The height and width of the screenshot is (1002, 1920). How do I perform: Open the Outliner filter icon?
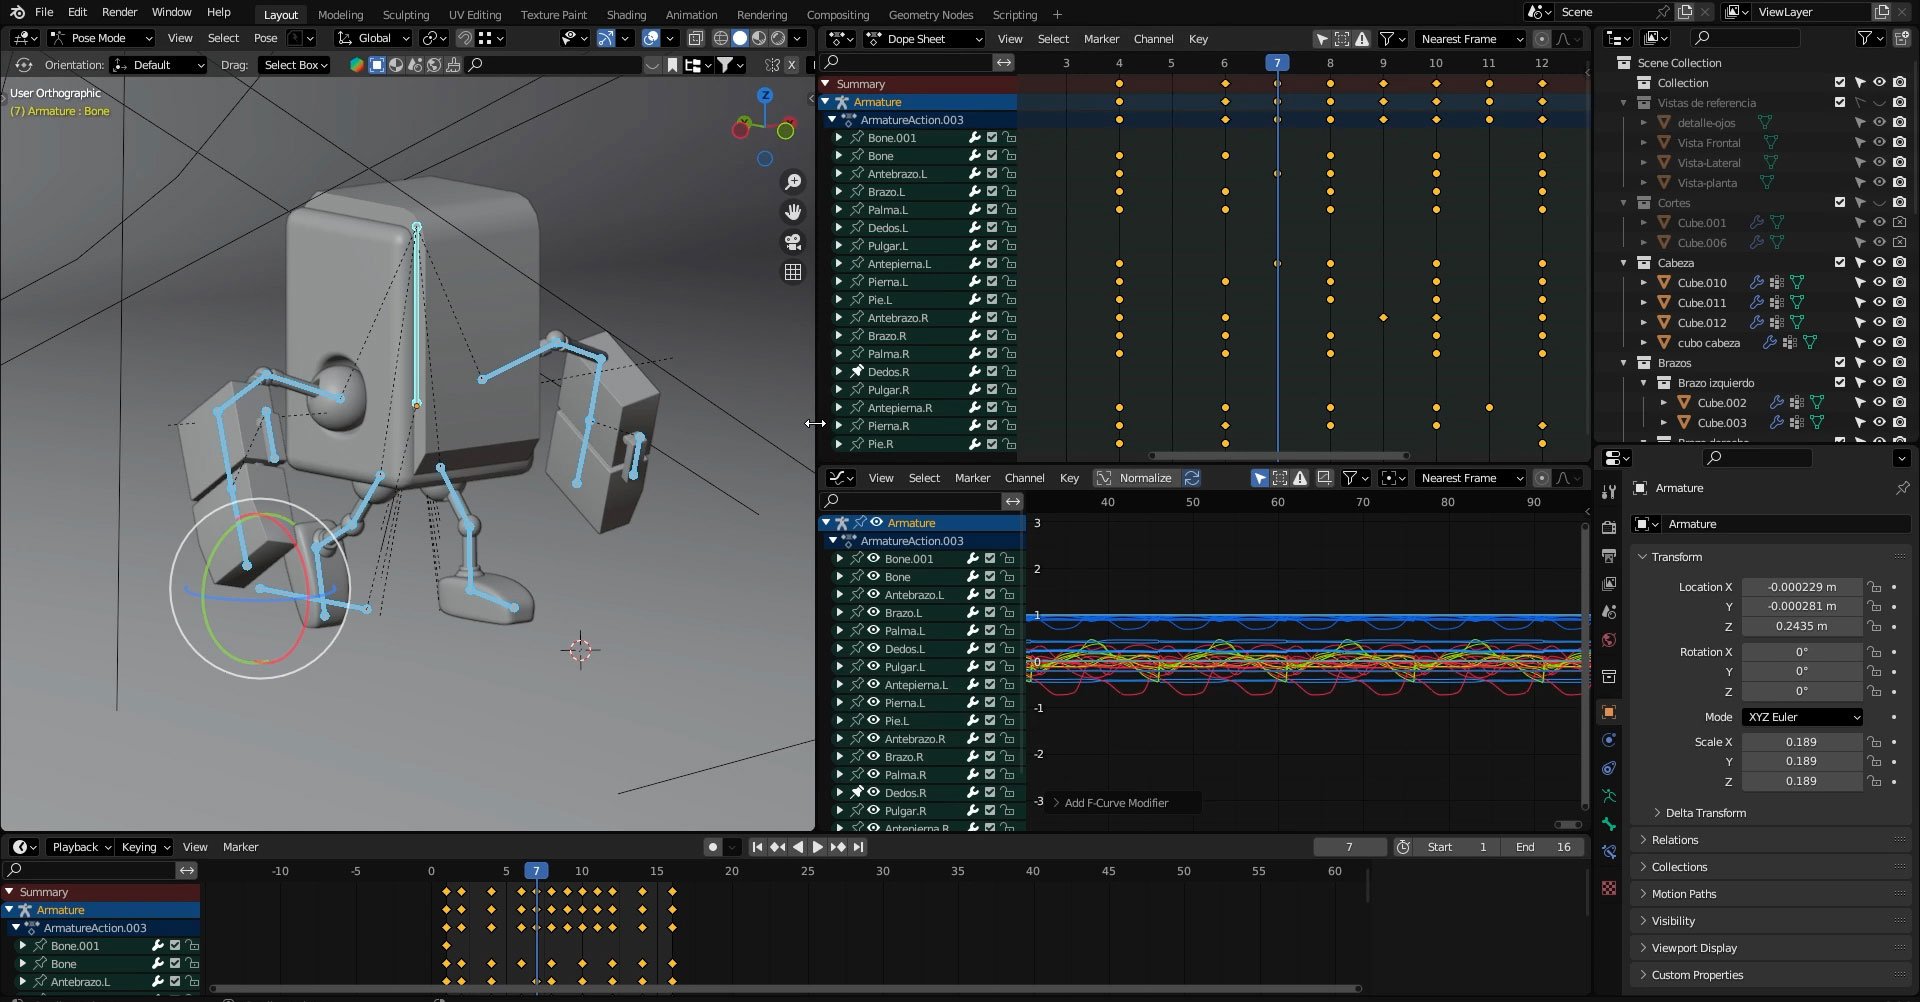click(1866, 37)
